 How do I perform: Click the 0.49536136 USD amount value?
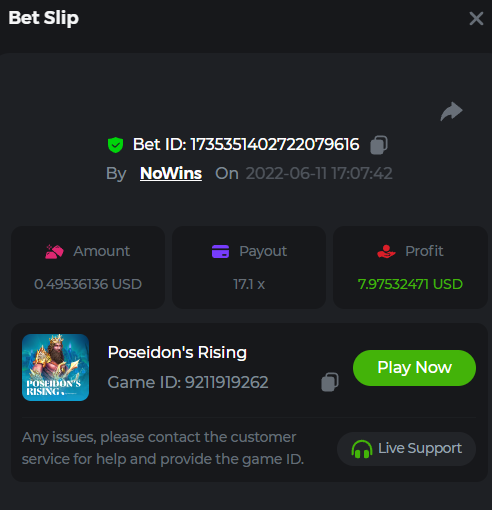[88, 284]
